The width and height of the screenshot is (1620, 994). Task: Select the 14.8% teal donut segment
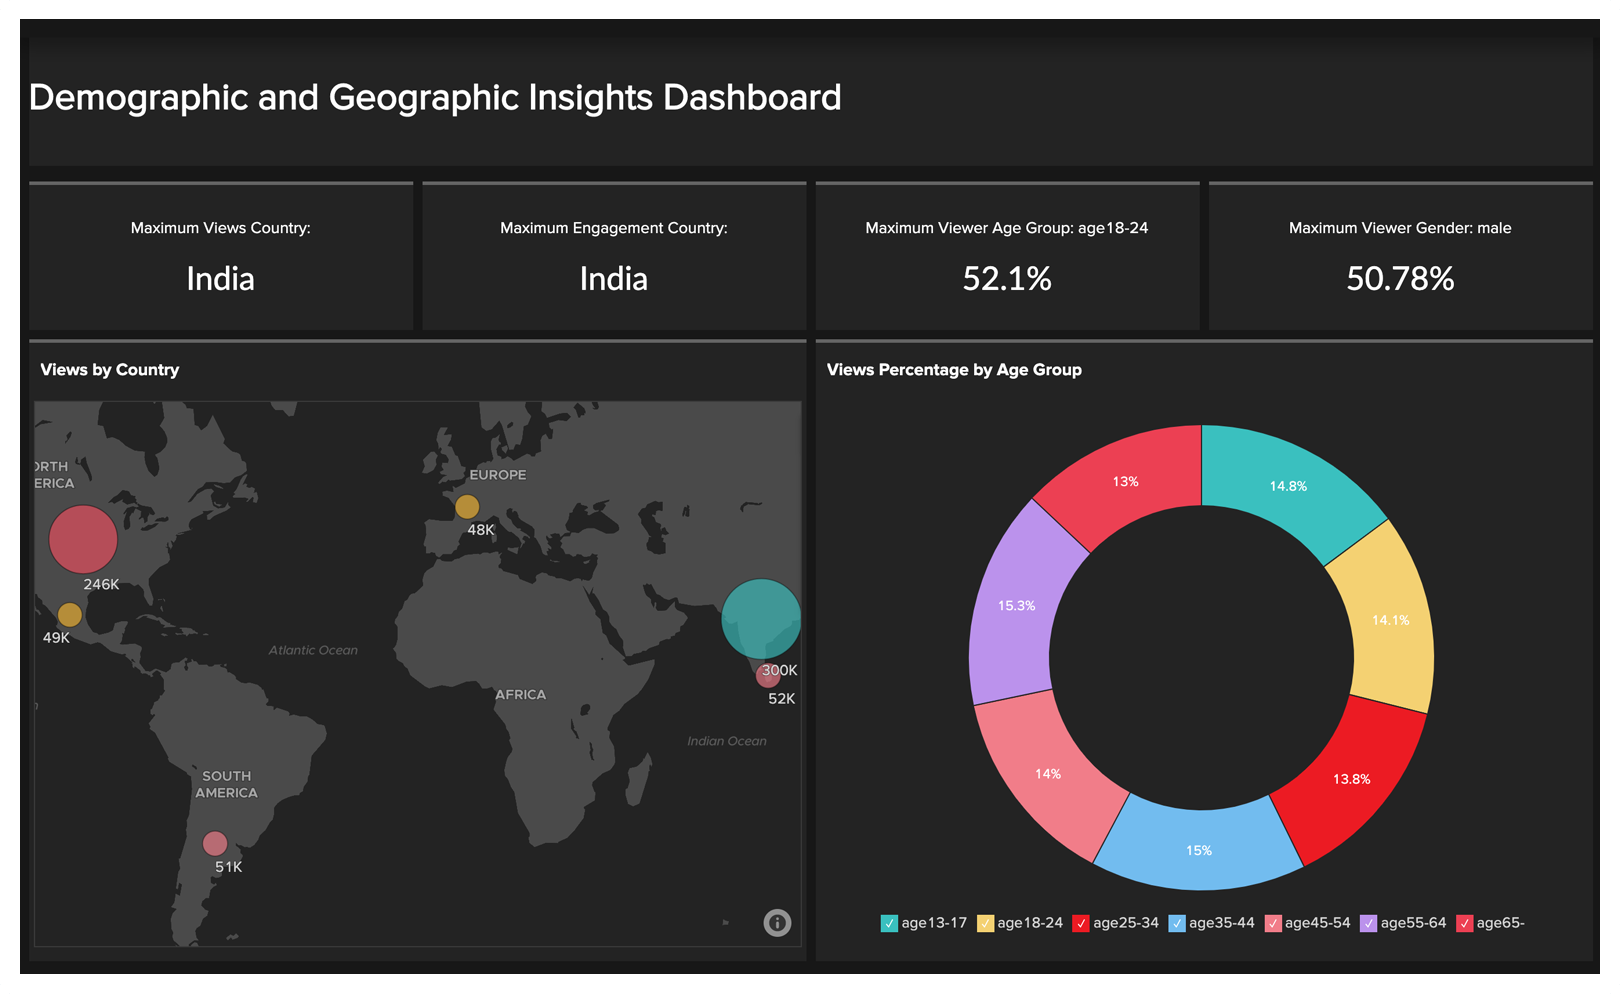pos(1290,487)
